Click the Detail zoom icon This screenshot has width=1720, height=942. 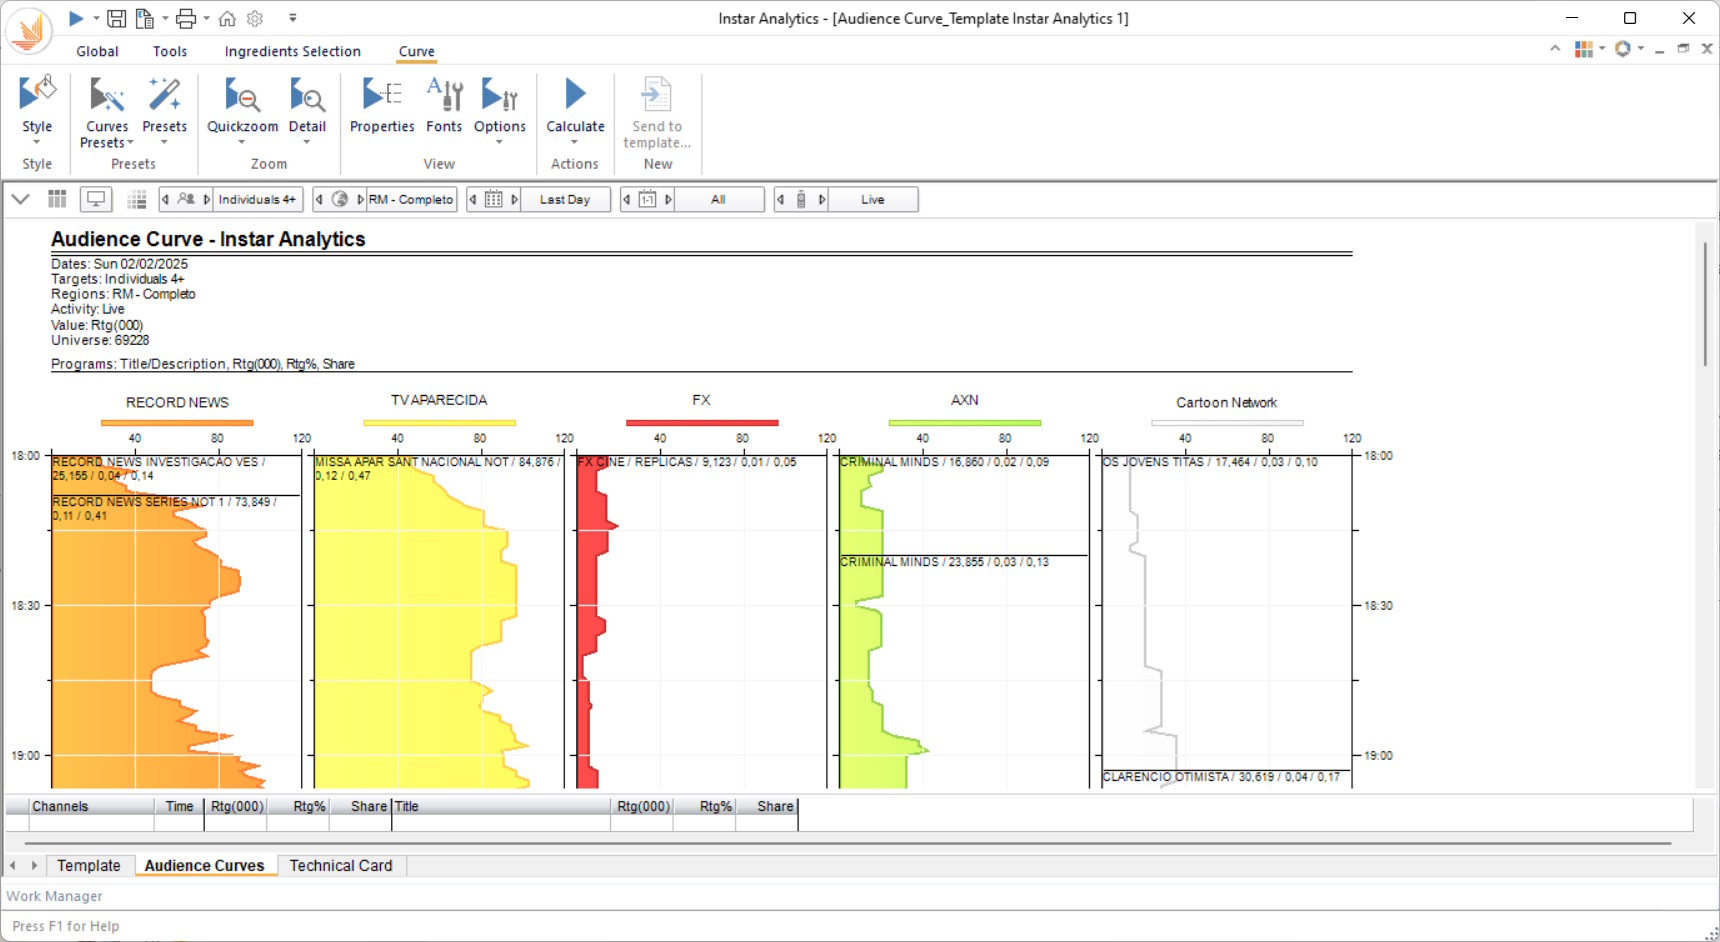click(307, 97)
